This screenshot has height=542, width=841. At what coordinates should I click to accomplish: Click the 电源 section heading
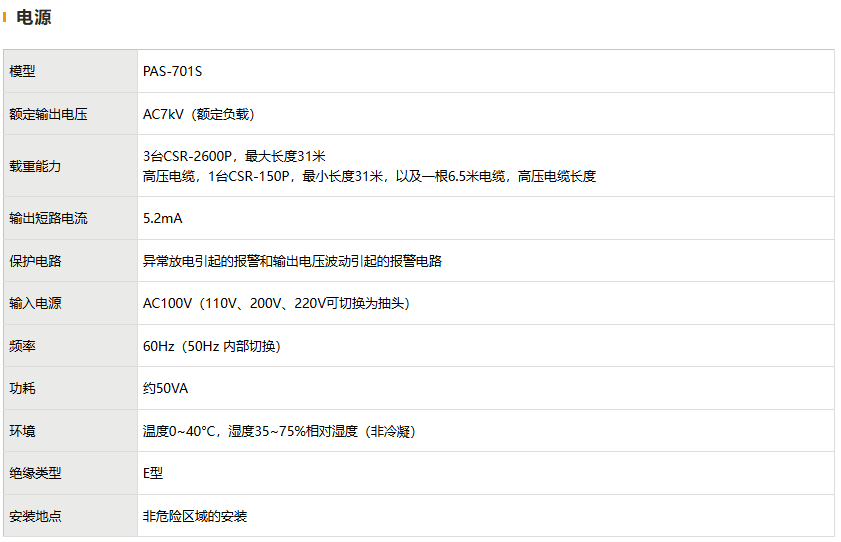click(x=33, y=17)
